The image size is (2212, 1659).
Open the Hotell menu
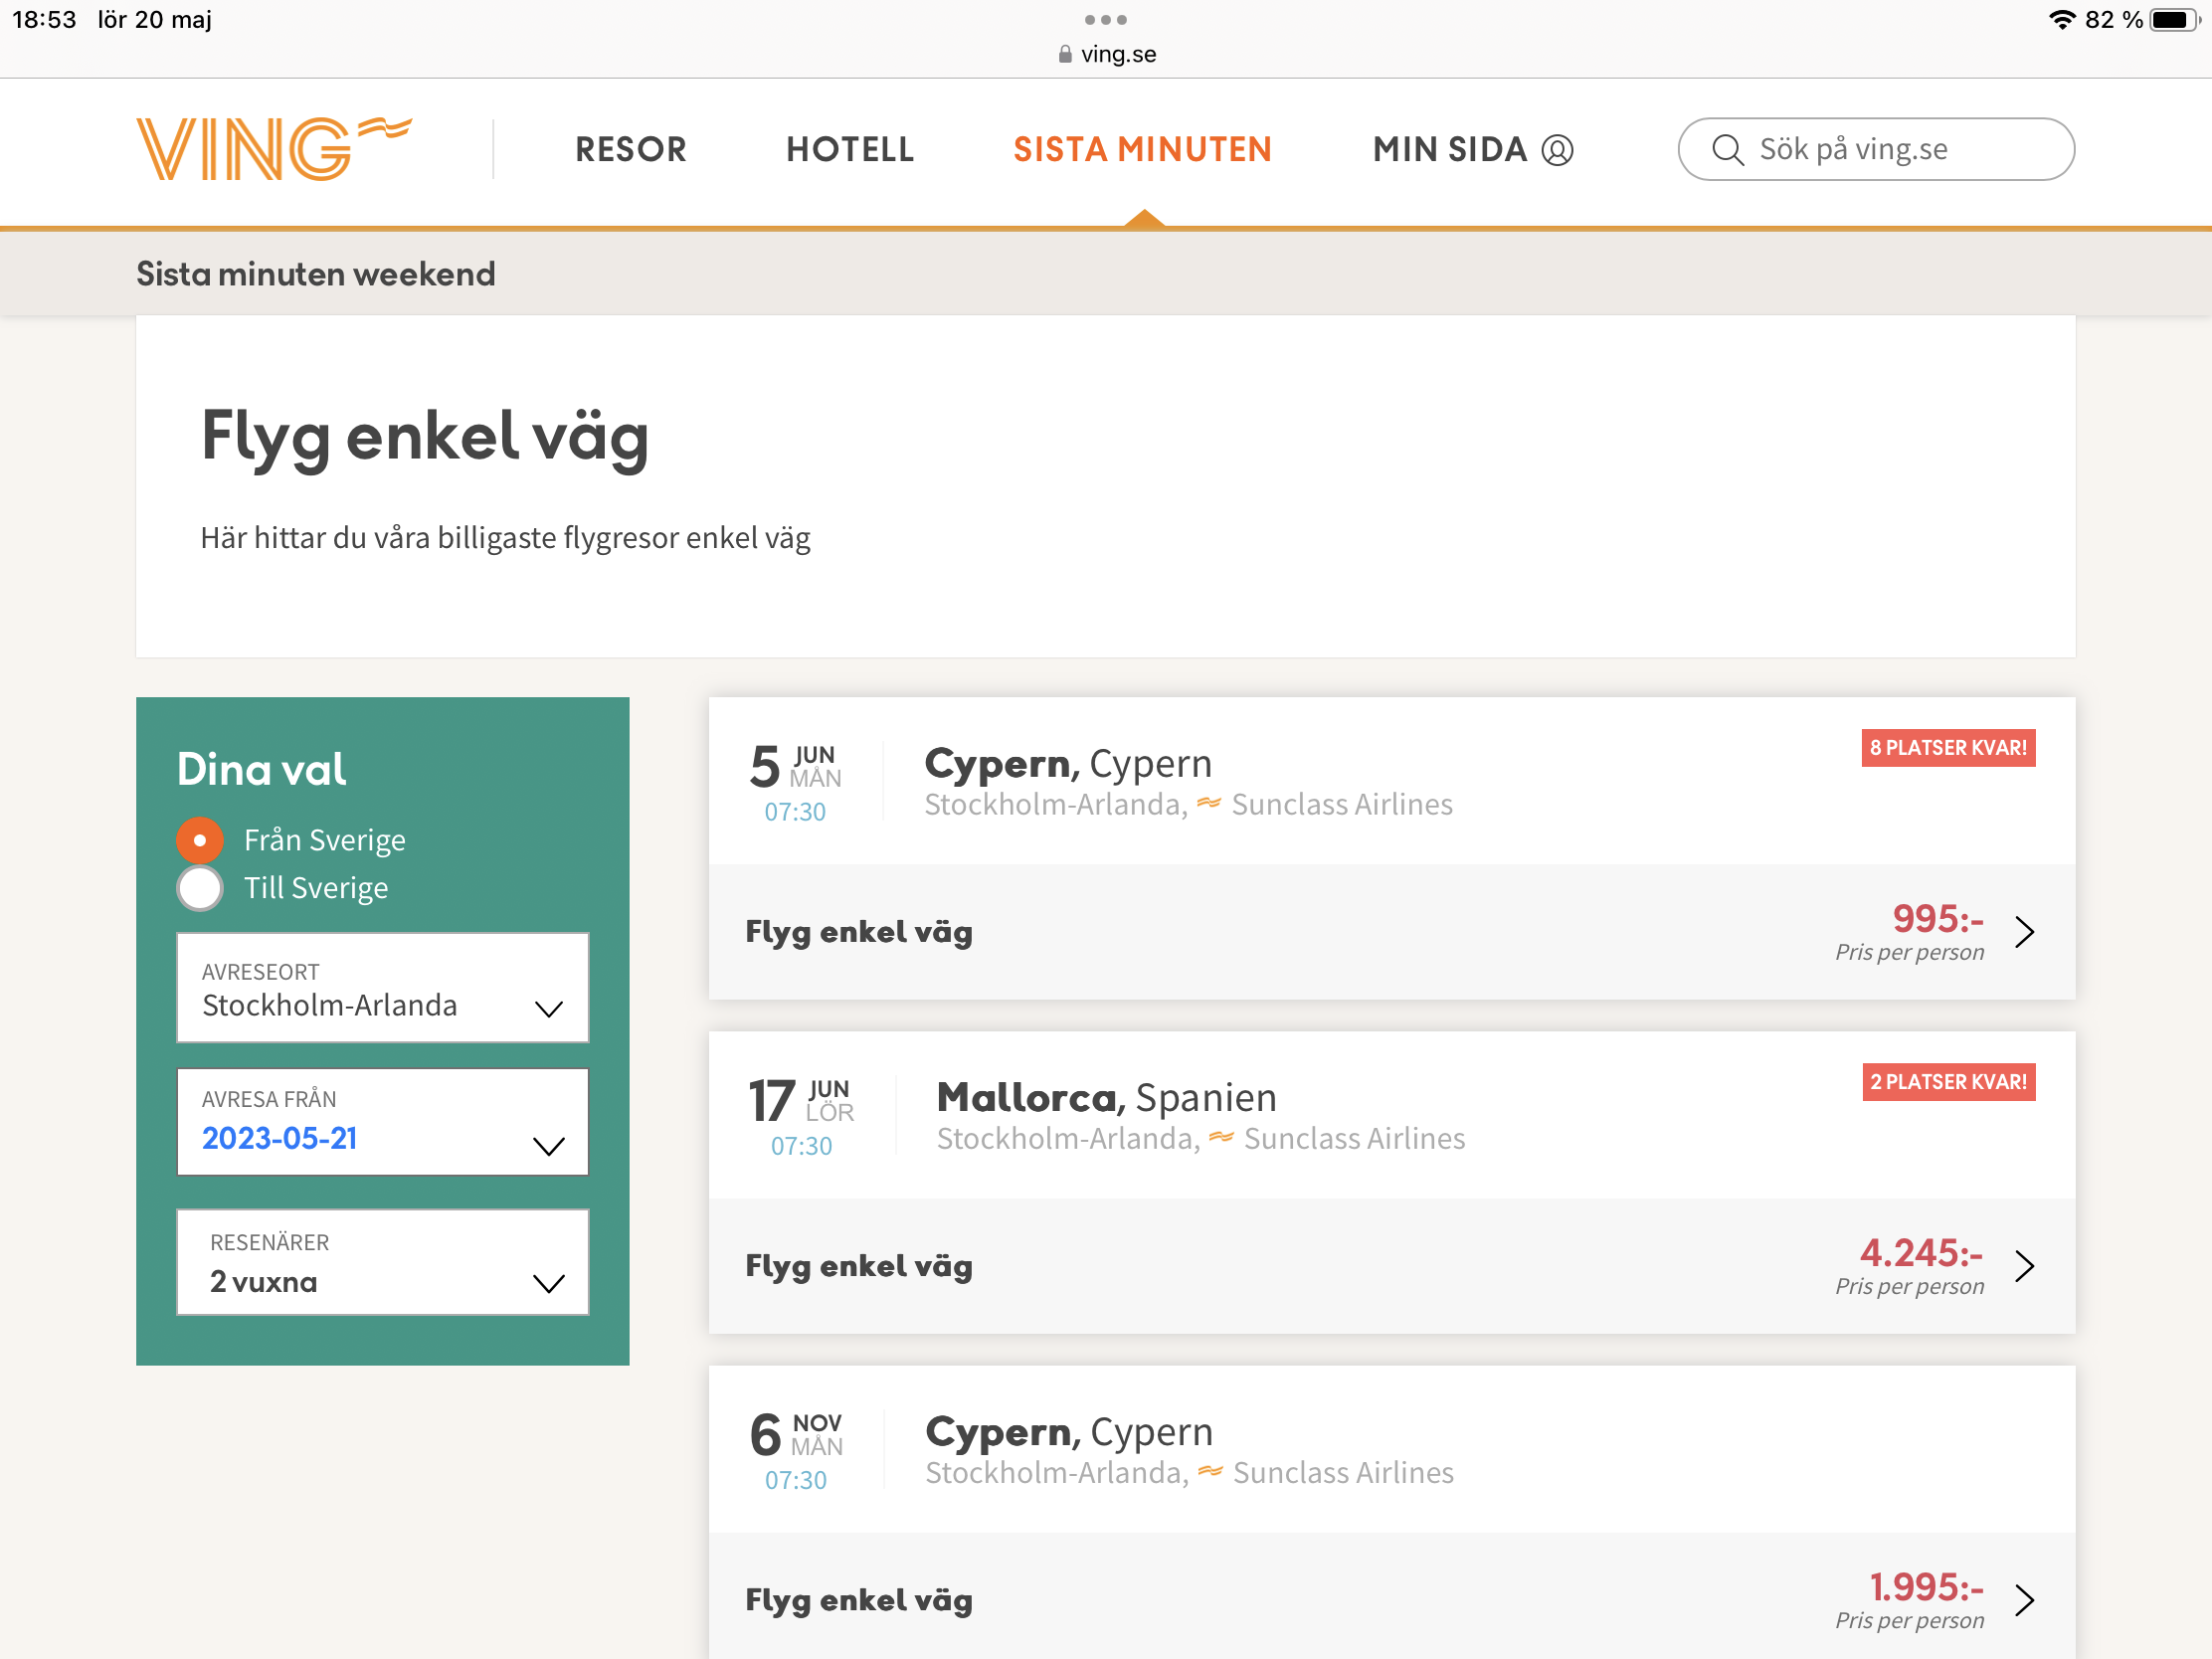click(850, 150)
